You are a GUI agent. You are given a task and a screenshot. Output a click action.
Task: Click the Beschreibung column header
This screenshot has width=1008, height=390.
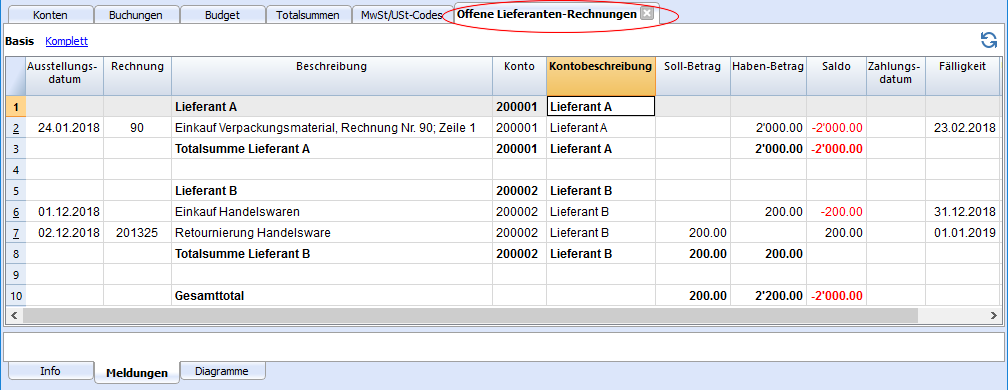(332, 76)
